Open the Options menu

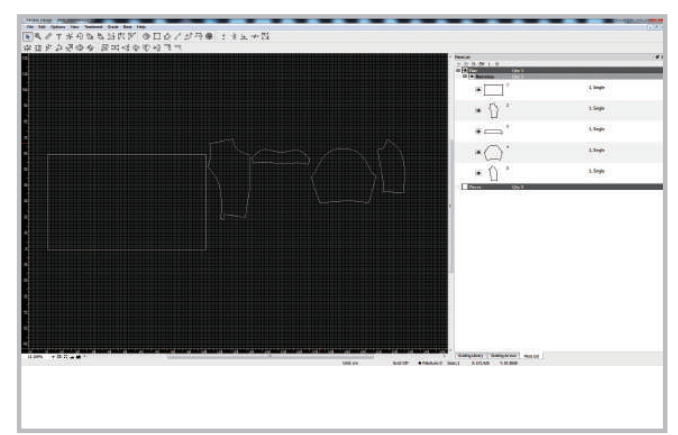[x=58, y=27]
